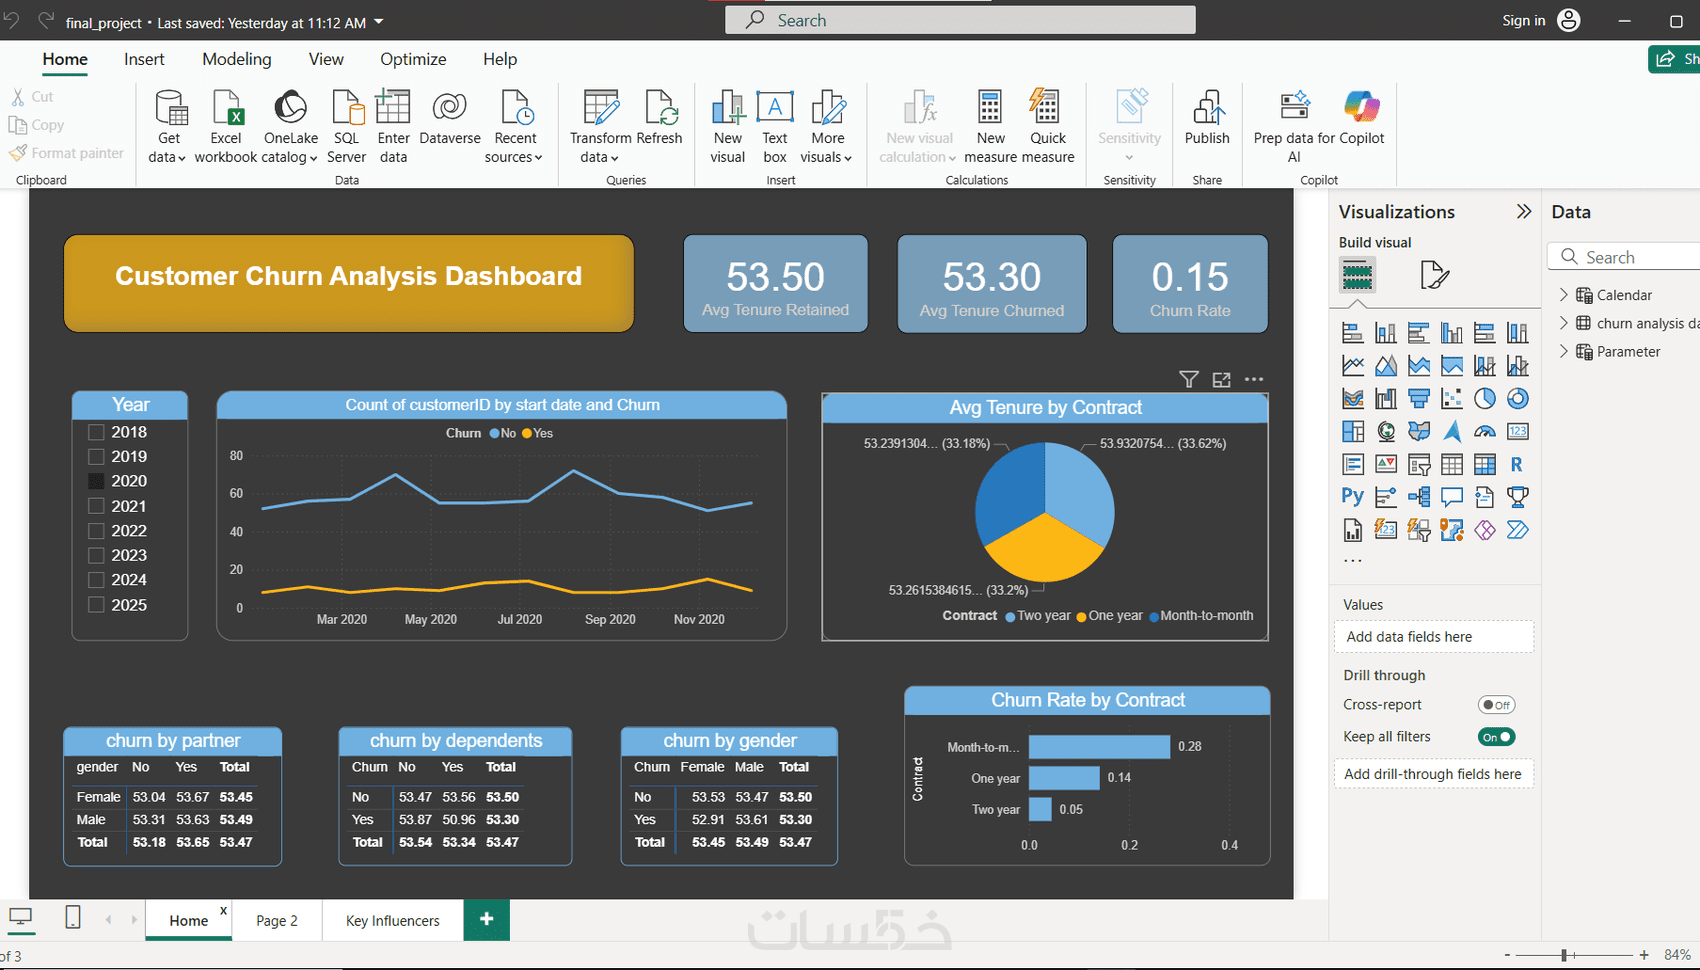Select the Treemap visual icon
The image size is (1700, 970).
[1352, 432]
